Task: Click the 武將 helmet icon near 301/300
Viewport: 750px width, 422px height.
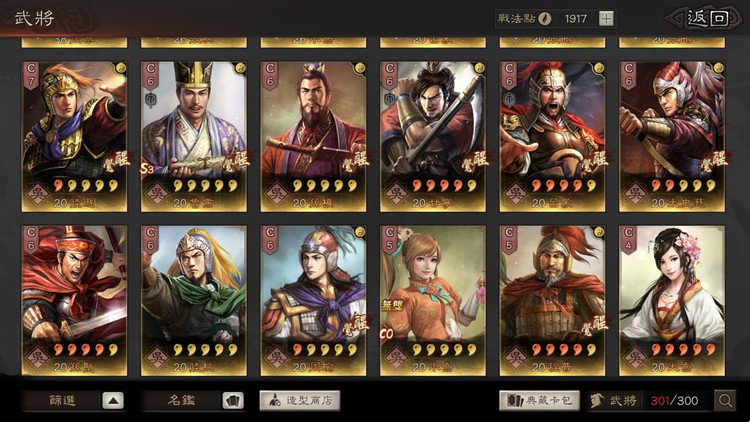Action: [x=596, y=400]
